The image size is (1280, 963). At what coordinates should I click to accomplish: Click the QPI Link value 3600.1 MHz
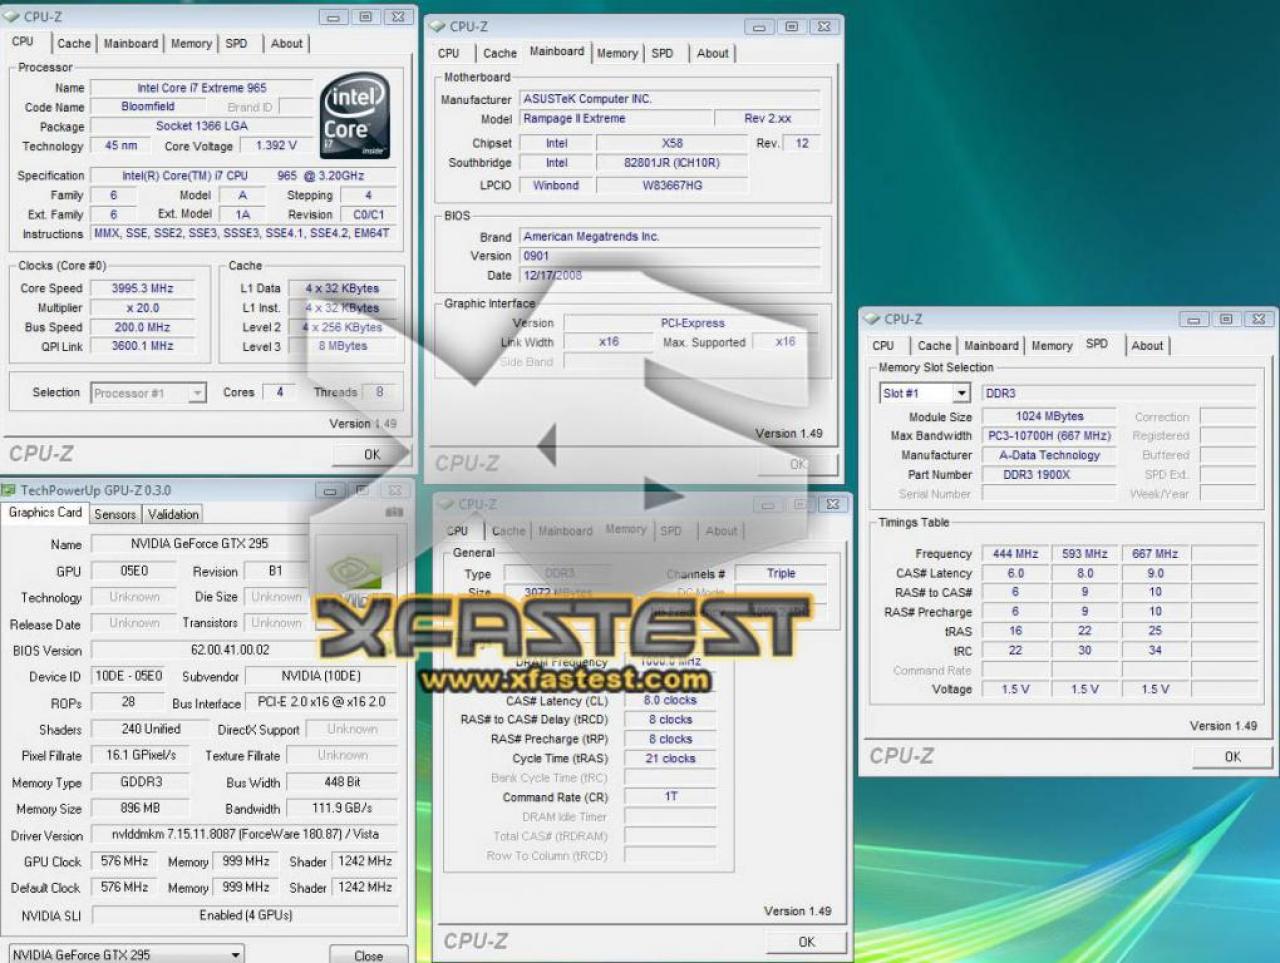(142, 346)
